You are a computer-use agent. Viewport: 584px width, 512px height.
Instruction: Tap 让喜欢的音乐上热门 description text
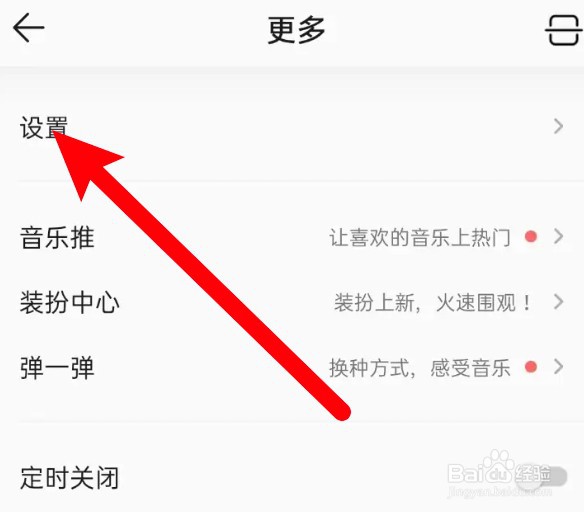click(420, 237)
